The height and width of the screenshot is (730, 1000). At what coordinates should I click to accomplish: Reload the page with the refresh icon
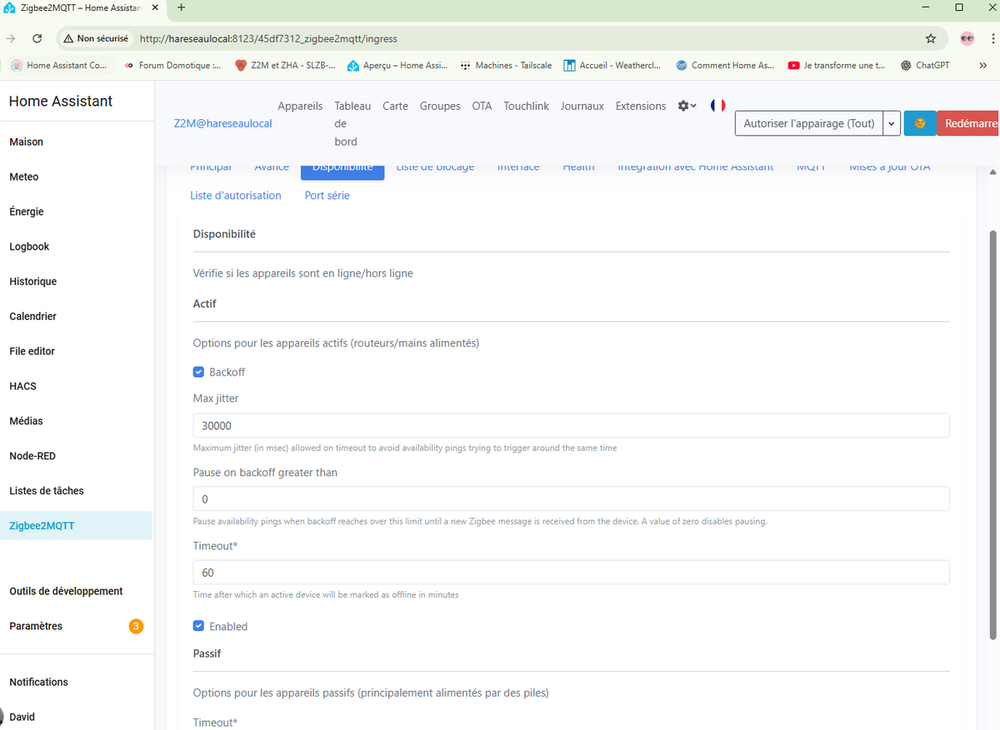click(37, 38)
